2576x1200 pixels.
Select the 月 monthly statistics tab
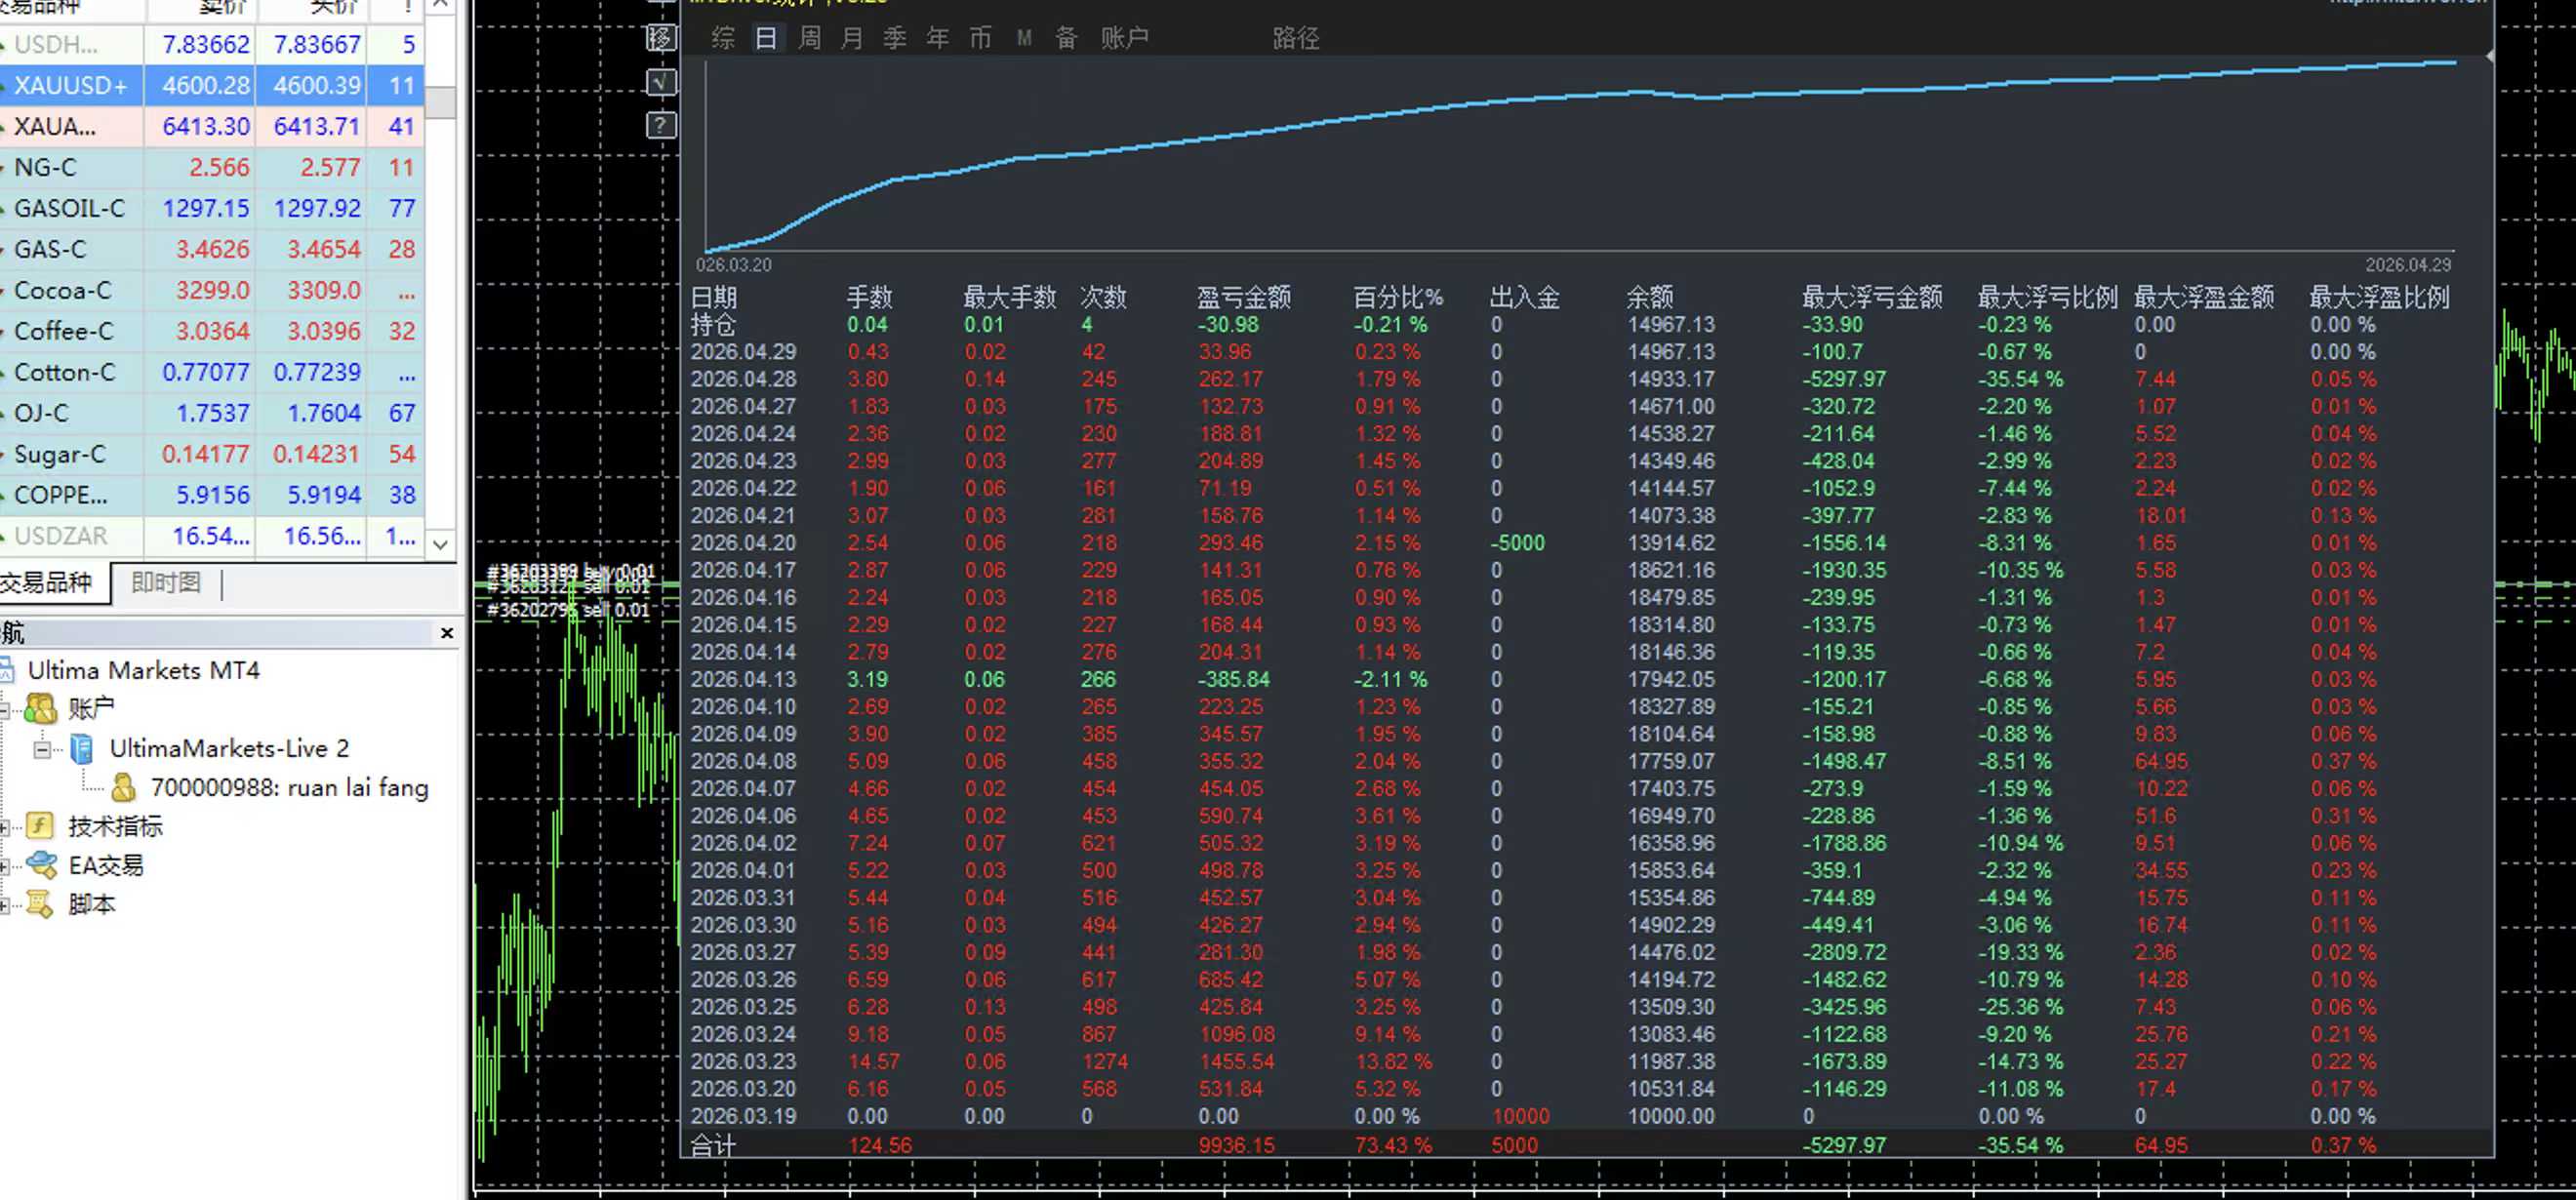pyautogui.click(x=851, y=38)
